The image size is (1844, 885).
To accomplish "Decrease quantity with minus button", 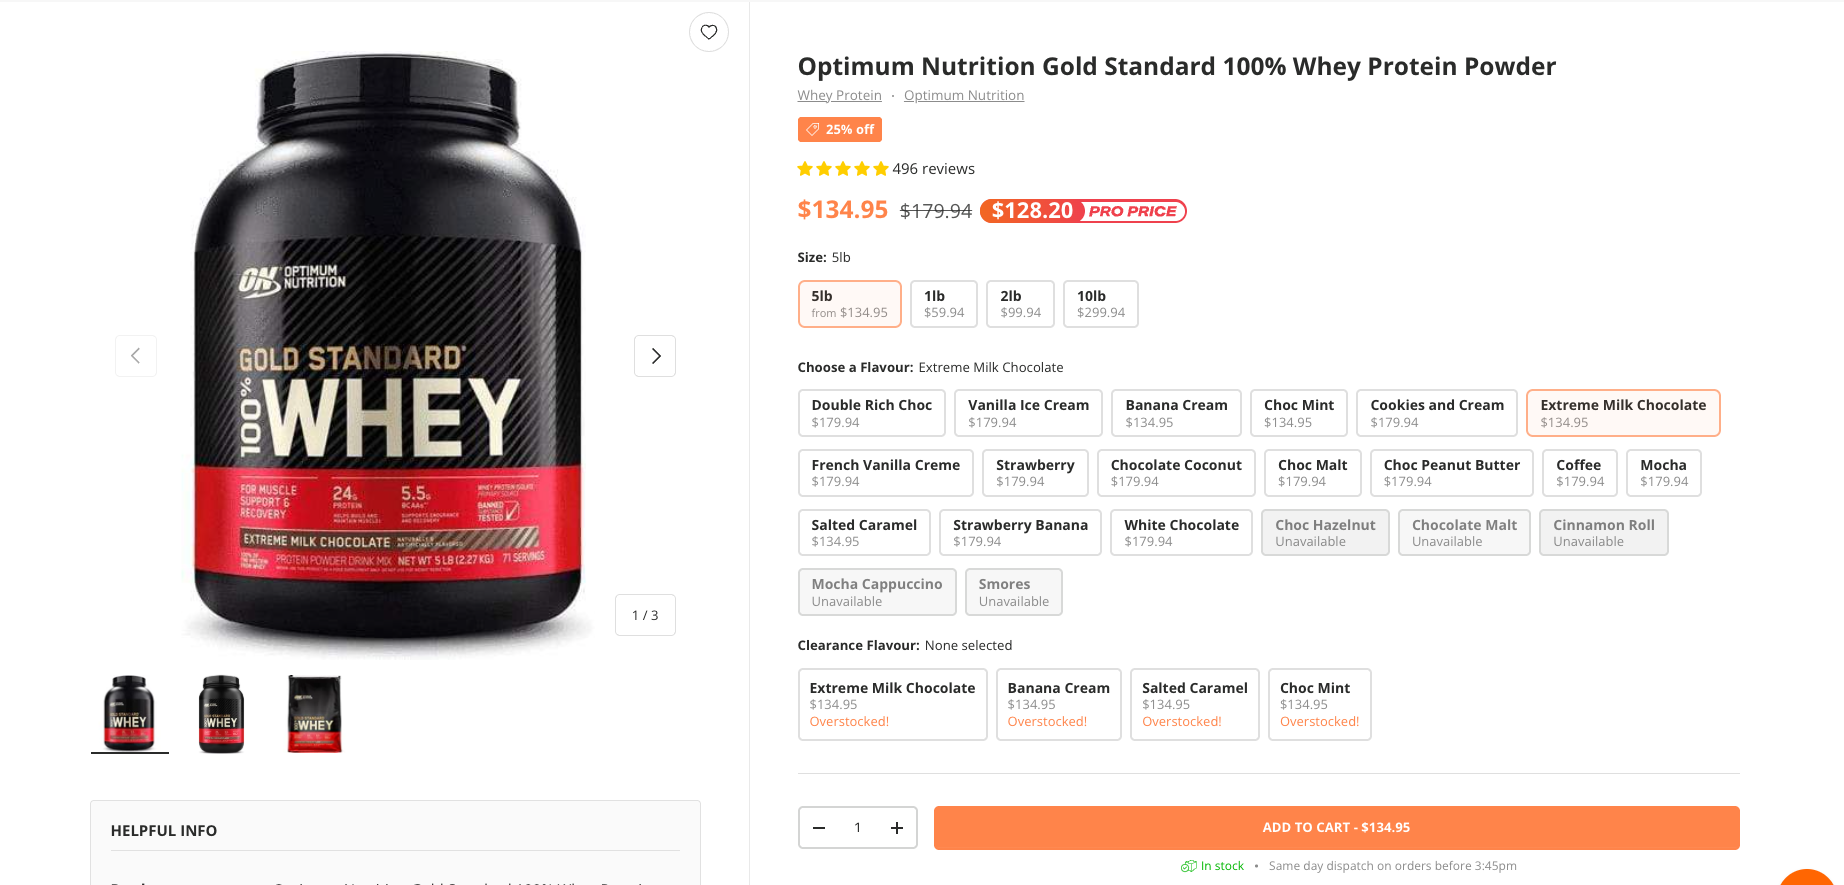I will (x=819, y=828).
